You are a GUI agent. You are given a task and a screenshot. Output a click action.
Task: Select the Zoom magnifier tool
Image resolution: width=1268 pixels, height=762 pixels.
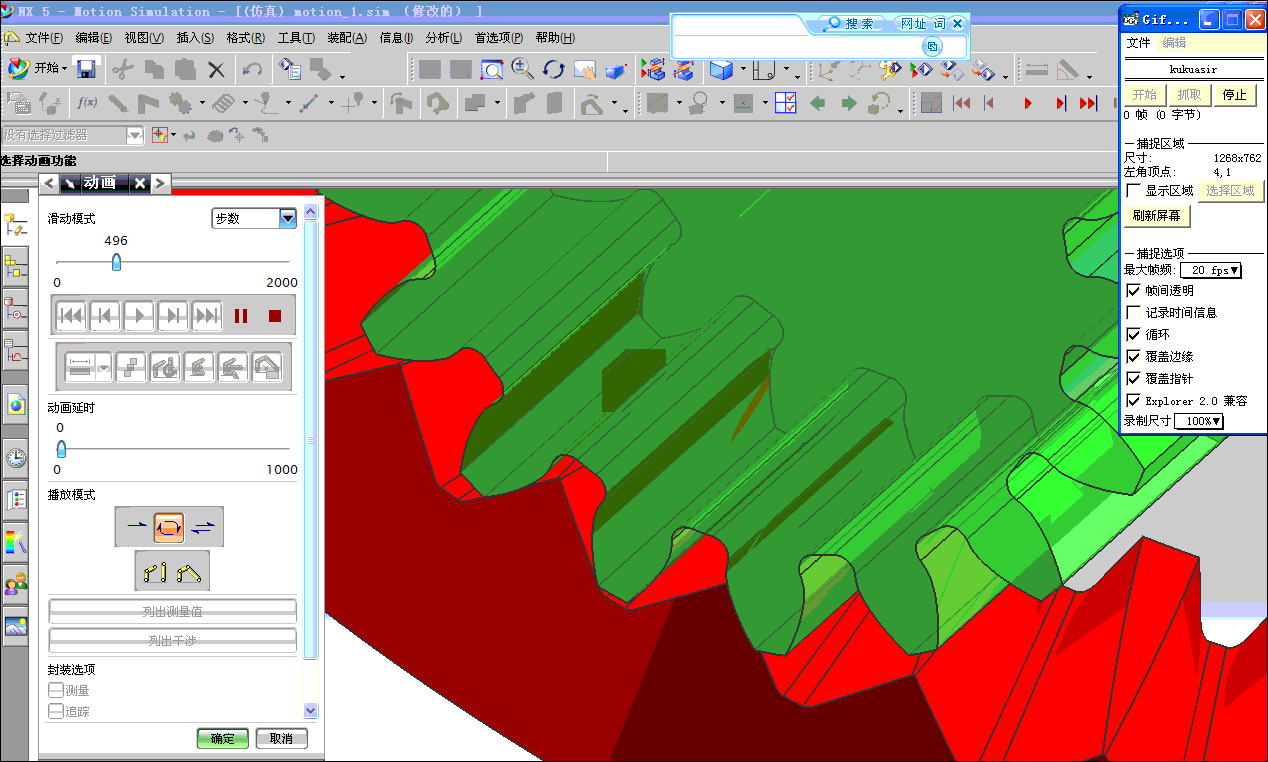(x=522, y=69)
